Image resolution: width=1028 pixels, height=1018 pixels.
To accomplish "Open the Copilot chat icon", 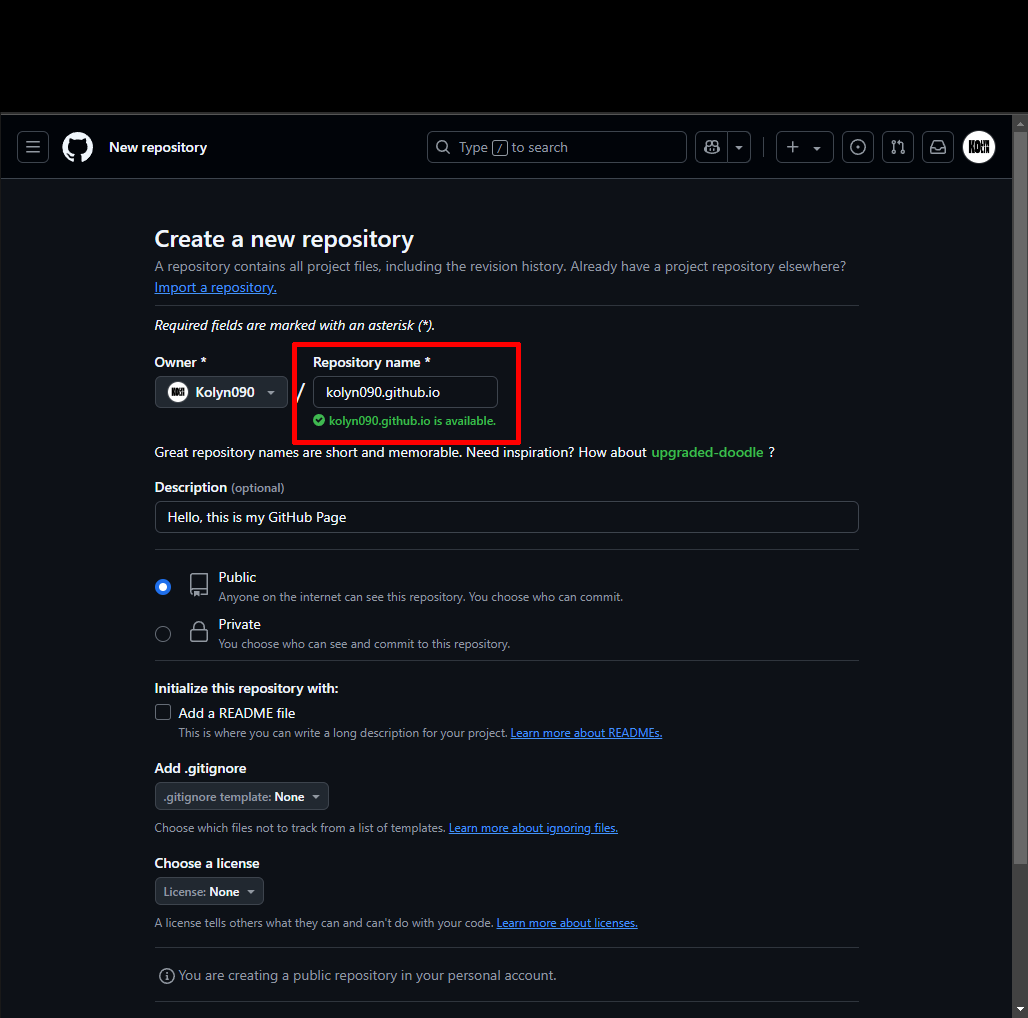I will tap(710, 147).
